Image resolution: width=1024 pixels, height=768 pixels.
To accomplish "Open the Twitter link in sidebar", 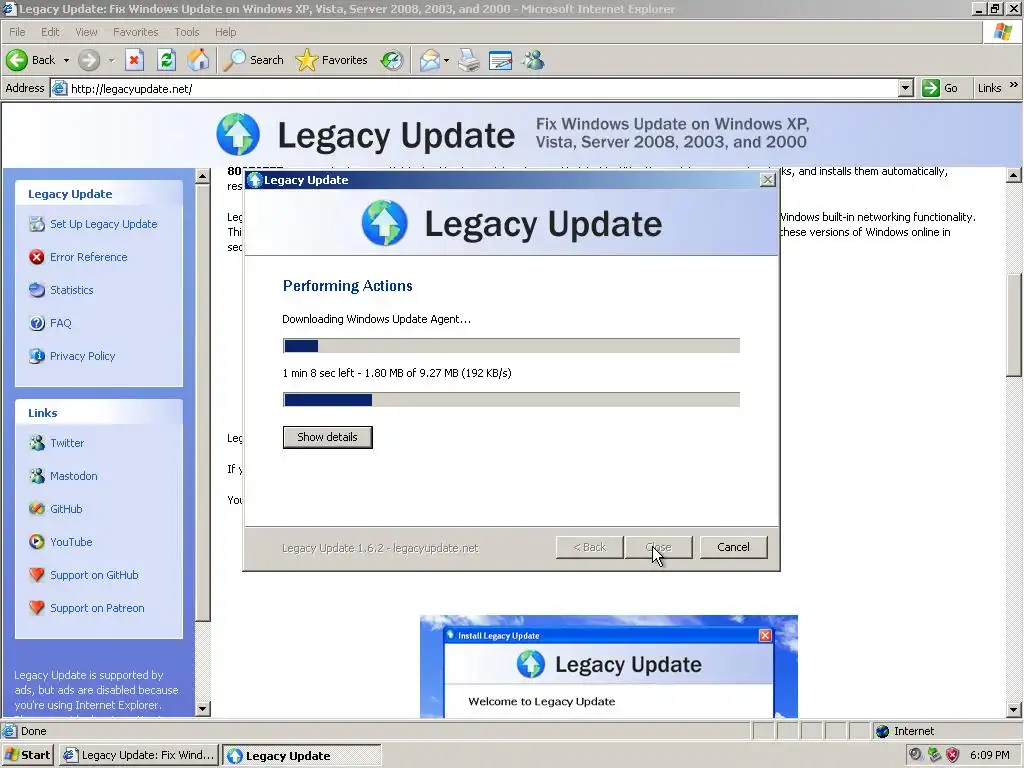I will coord(67,443).
